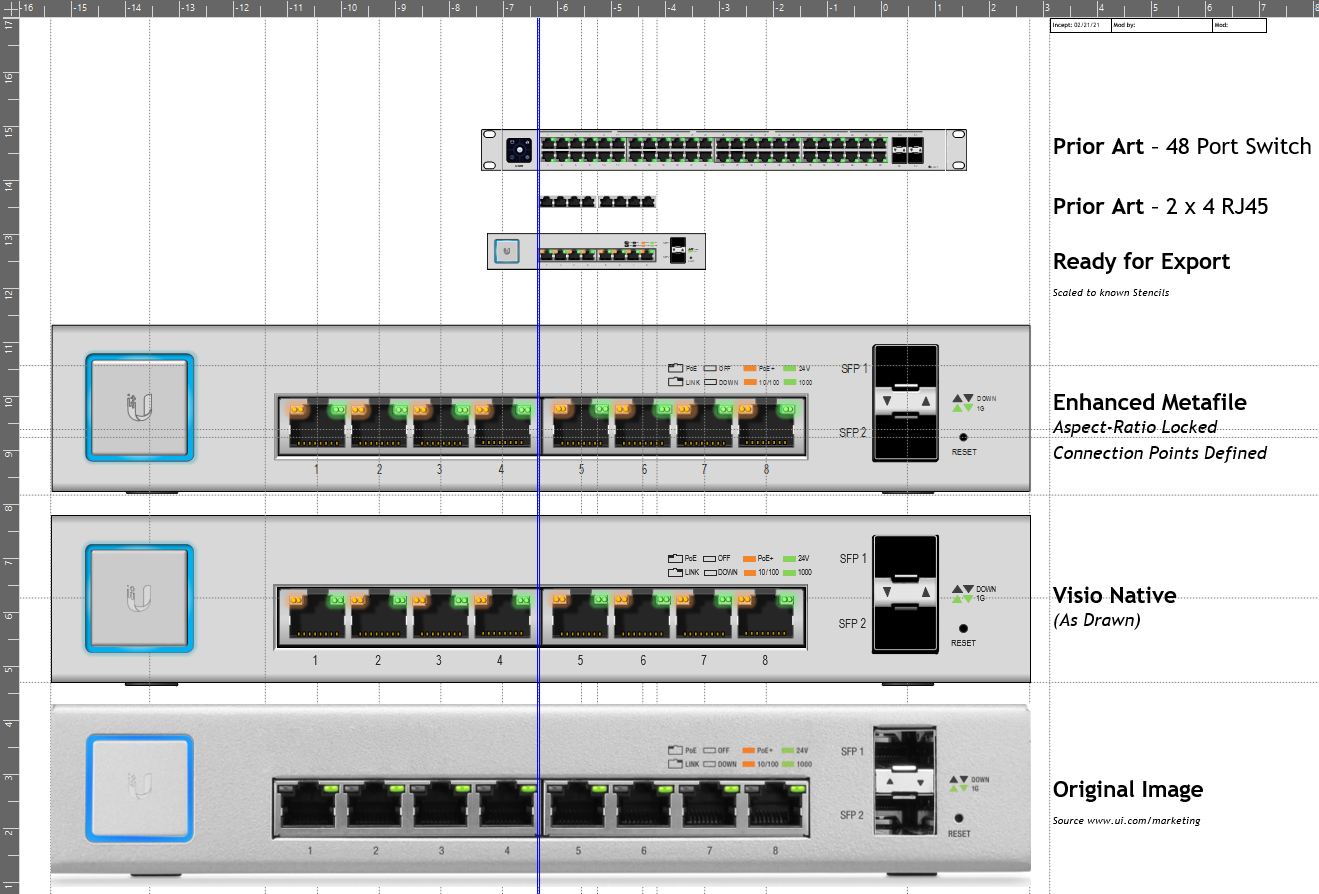Select the Ubiquiti logo button on Visio Native switch
This screenshot has width=1319, height=894.
[139, 597]
